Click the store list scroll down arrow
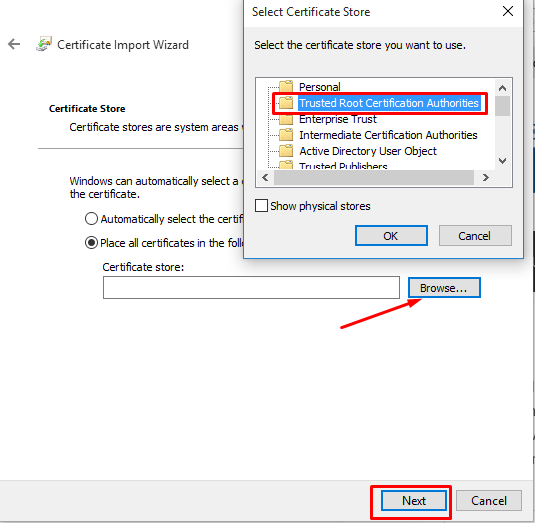Image resolution: width=535 pixels, height=523 pixels. 502,161
